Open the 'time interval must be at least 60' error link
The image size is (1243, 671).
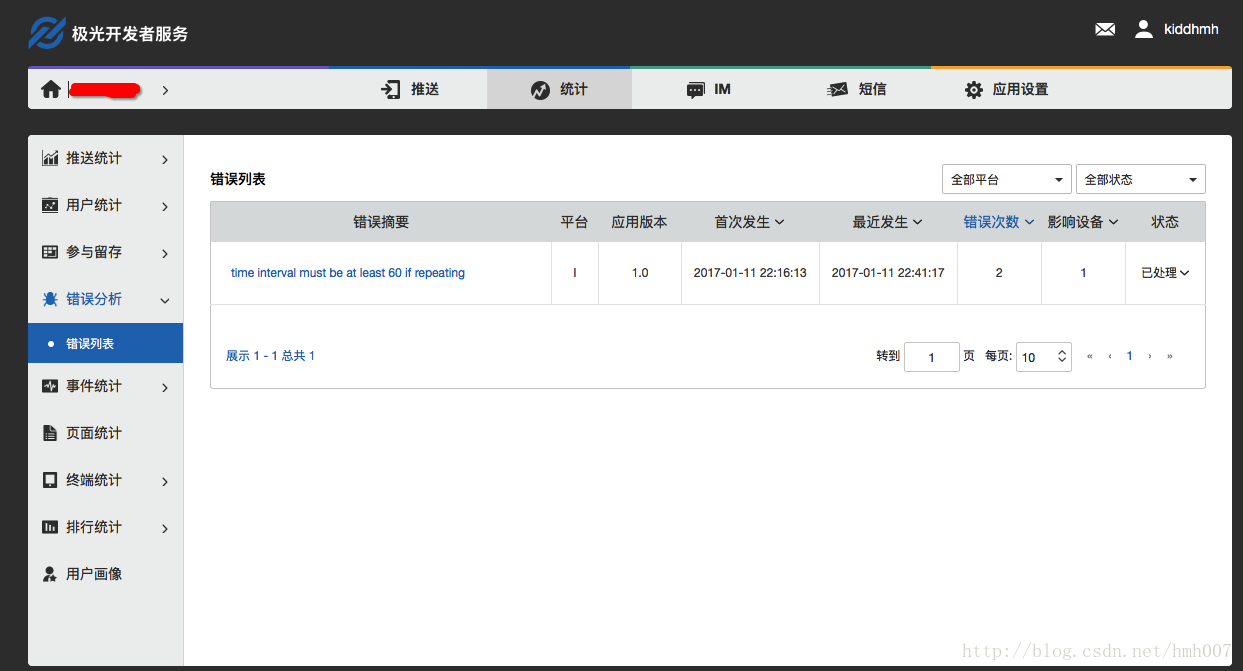pyautogui.click(x=347, y=273)
